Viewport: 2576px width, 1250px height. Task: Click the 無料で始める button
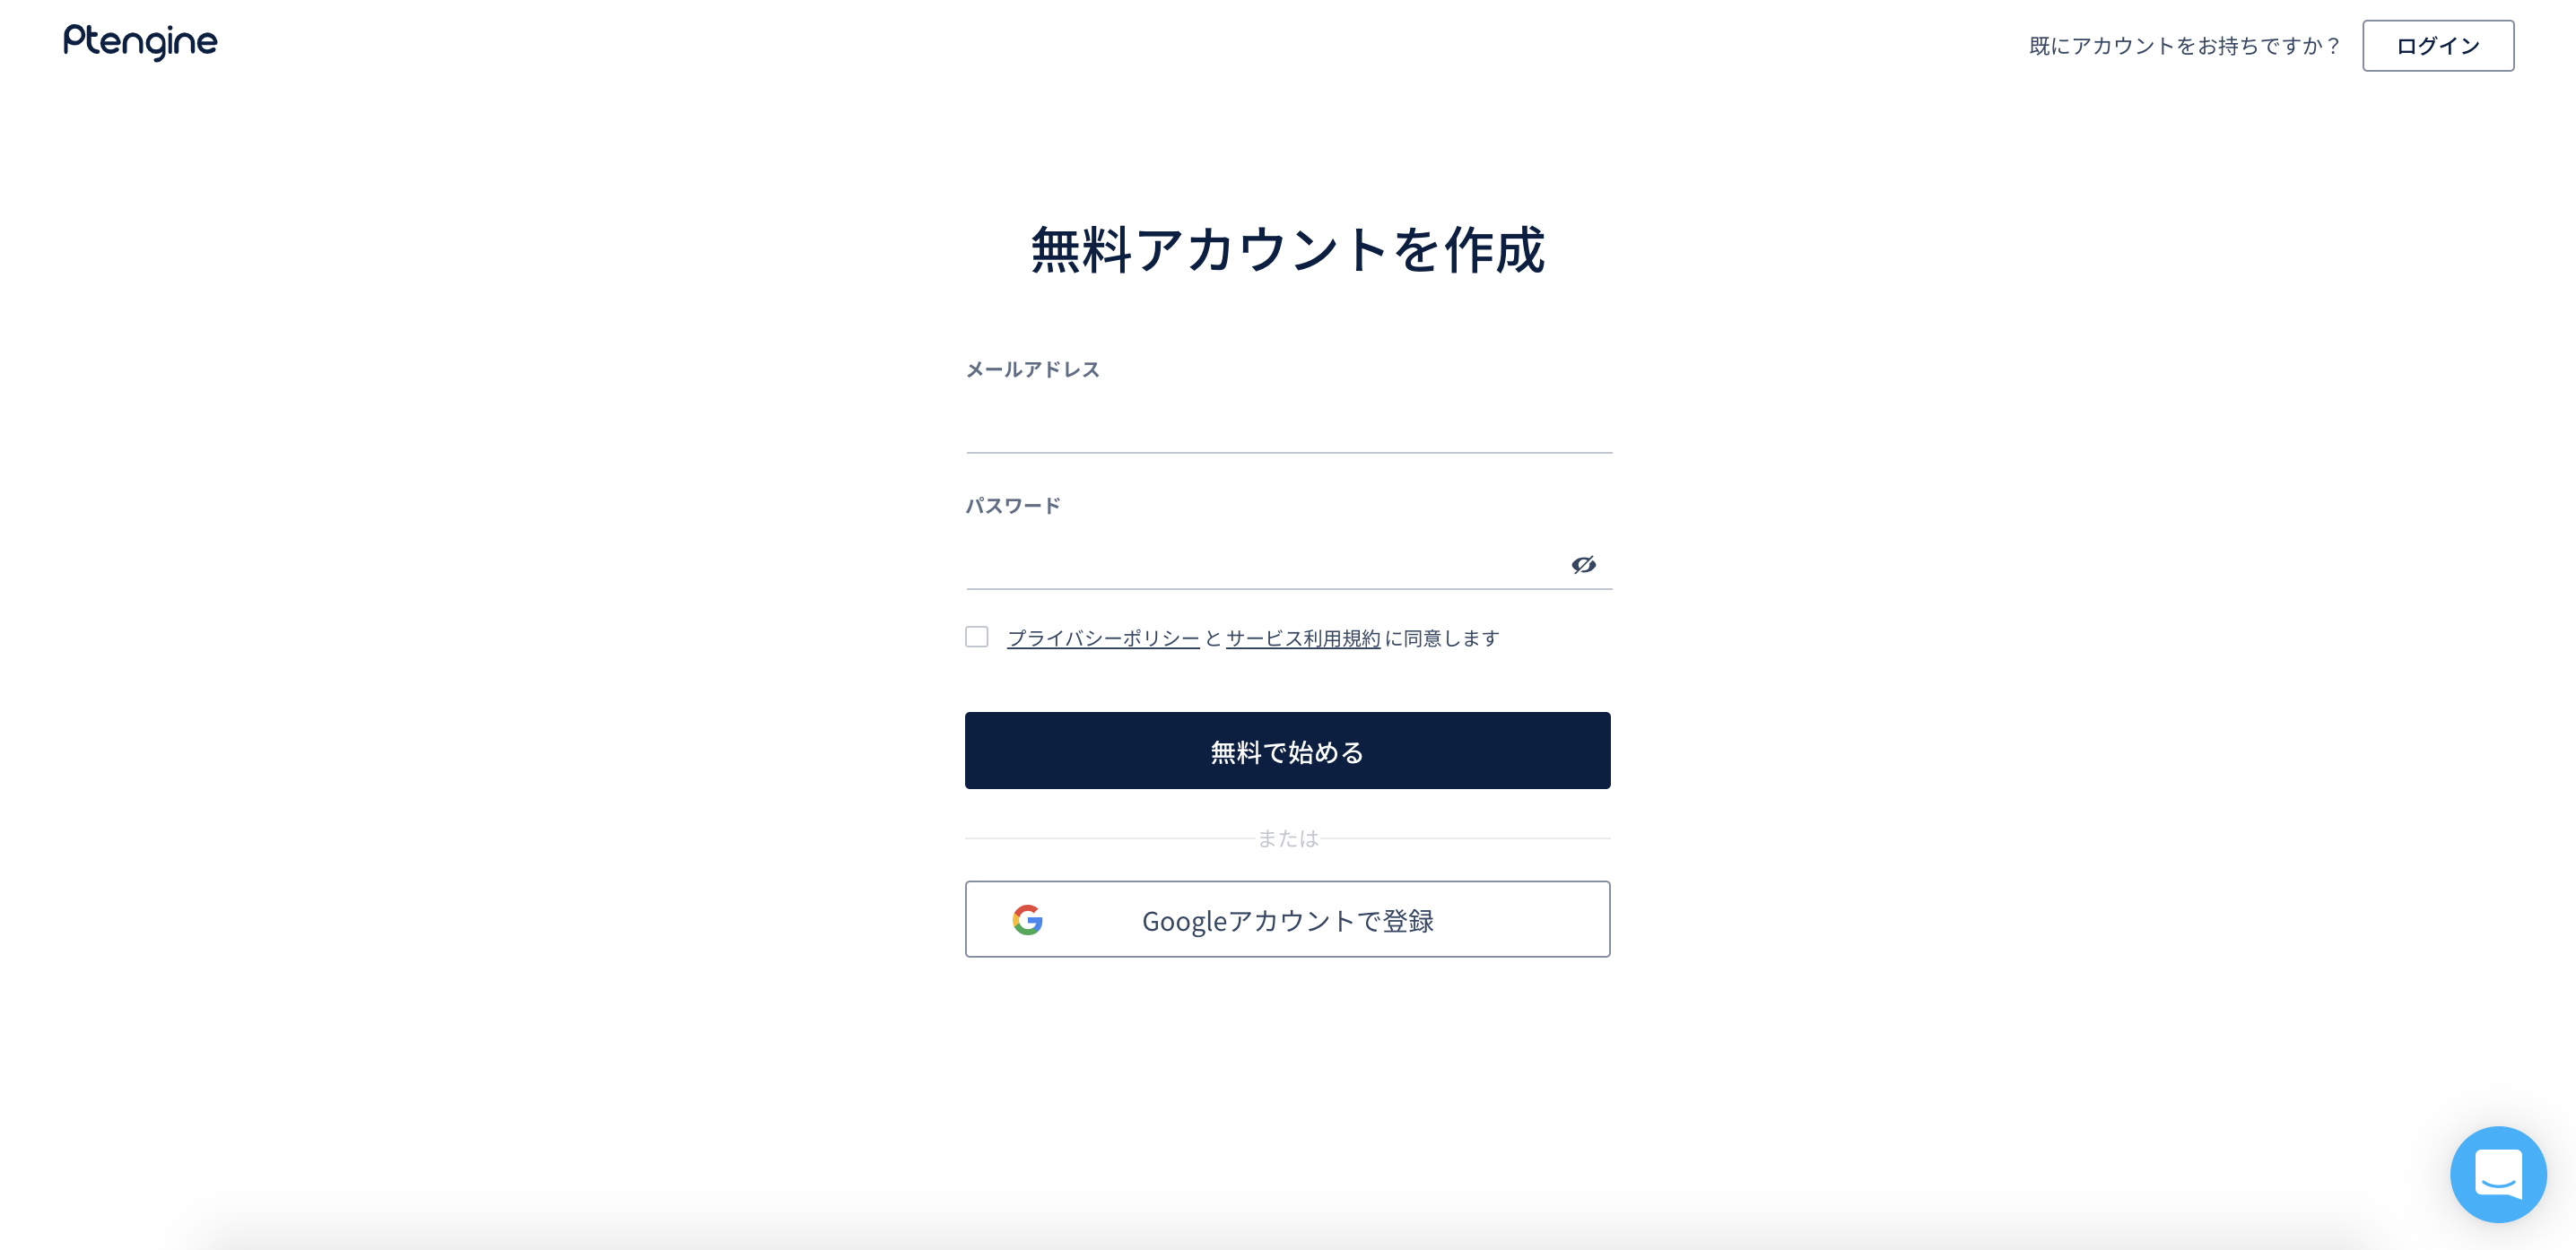[x=1287, y=751]
